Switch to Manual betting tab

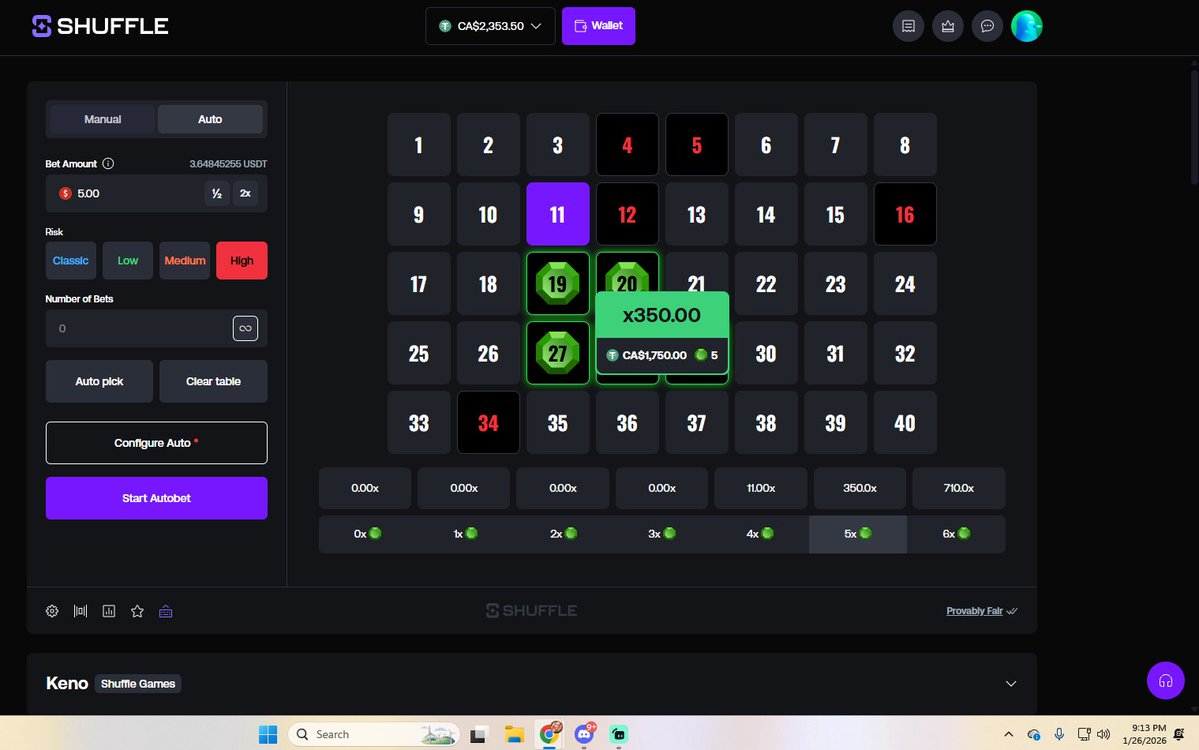[x=102, y=119]
